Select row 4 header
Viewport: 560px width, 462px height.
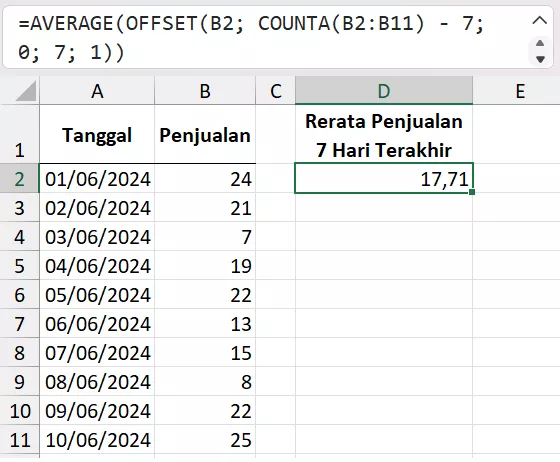point(19,236)
